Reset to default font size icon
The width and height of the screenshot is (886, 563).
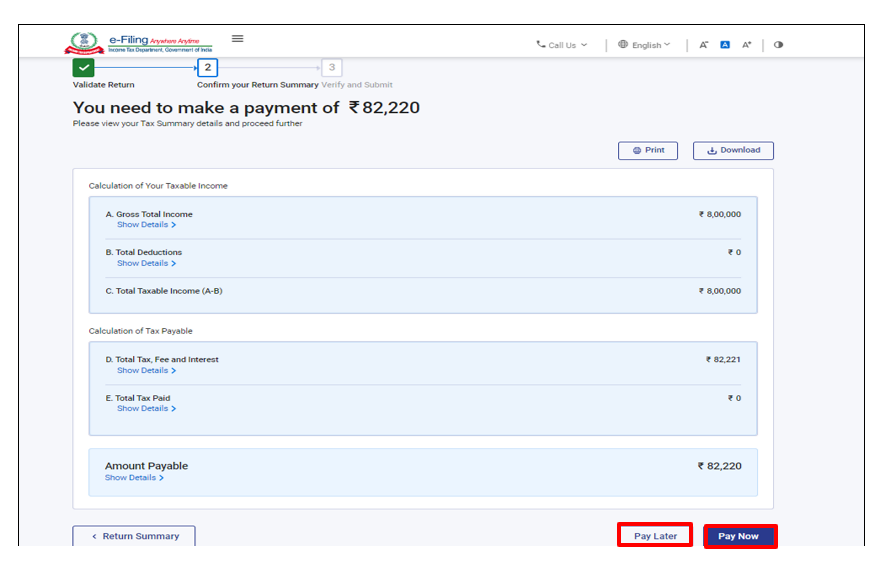click(725, 45)
